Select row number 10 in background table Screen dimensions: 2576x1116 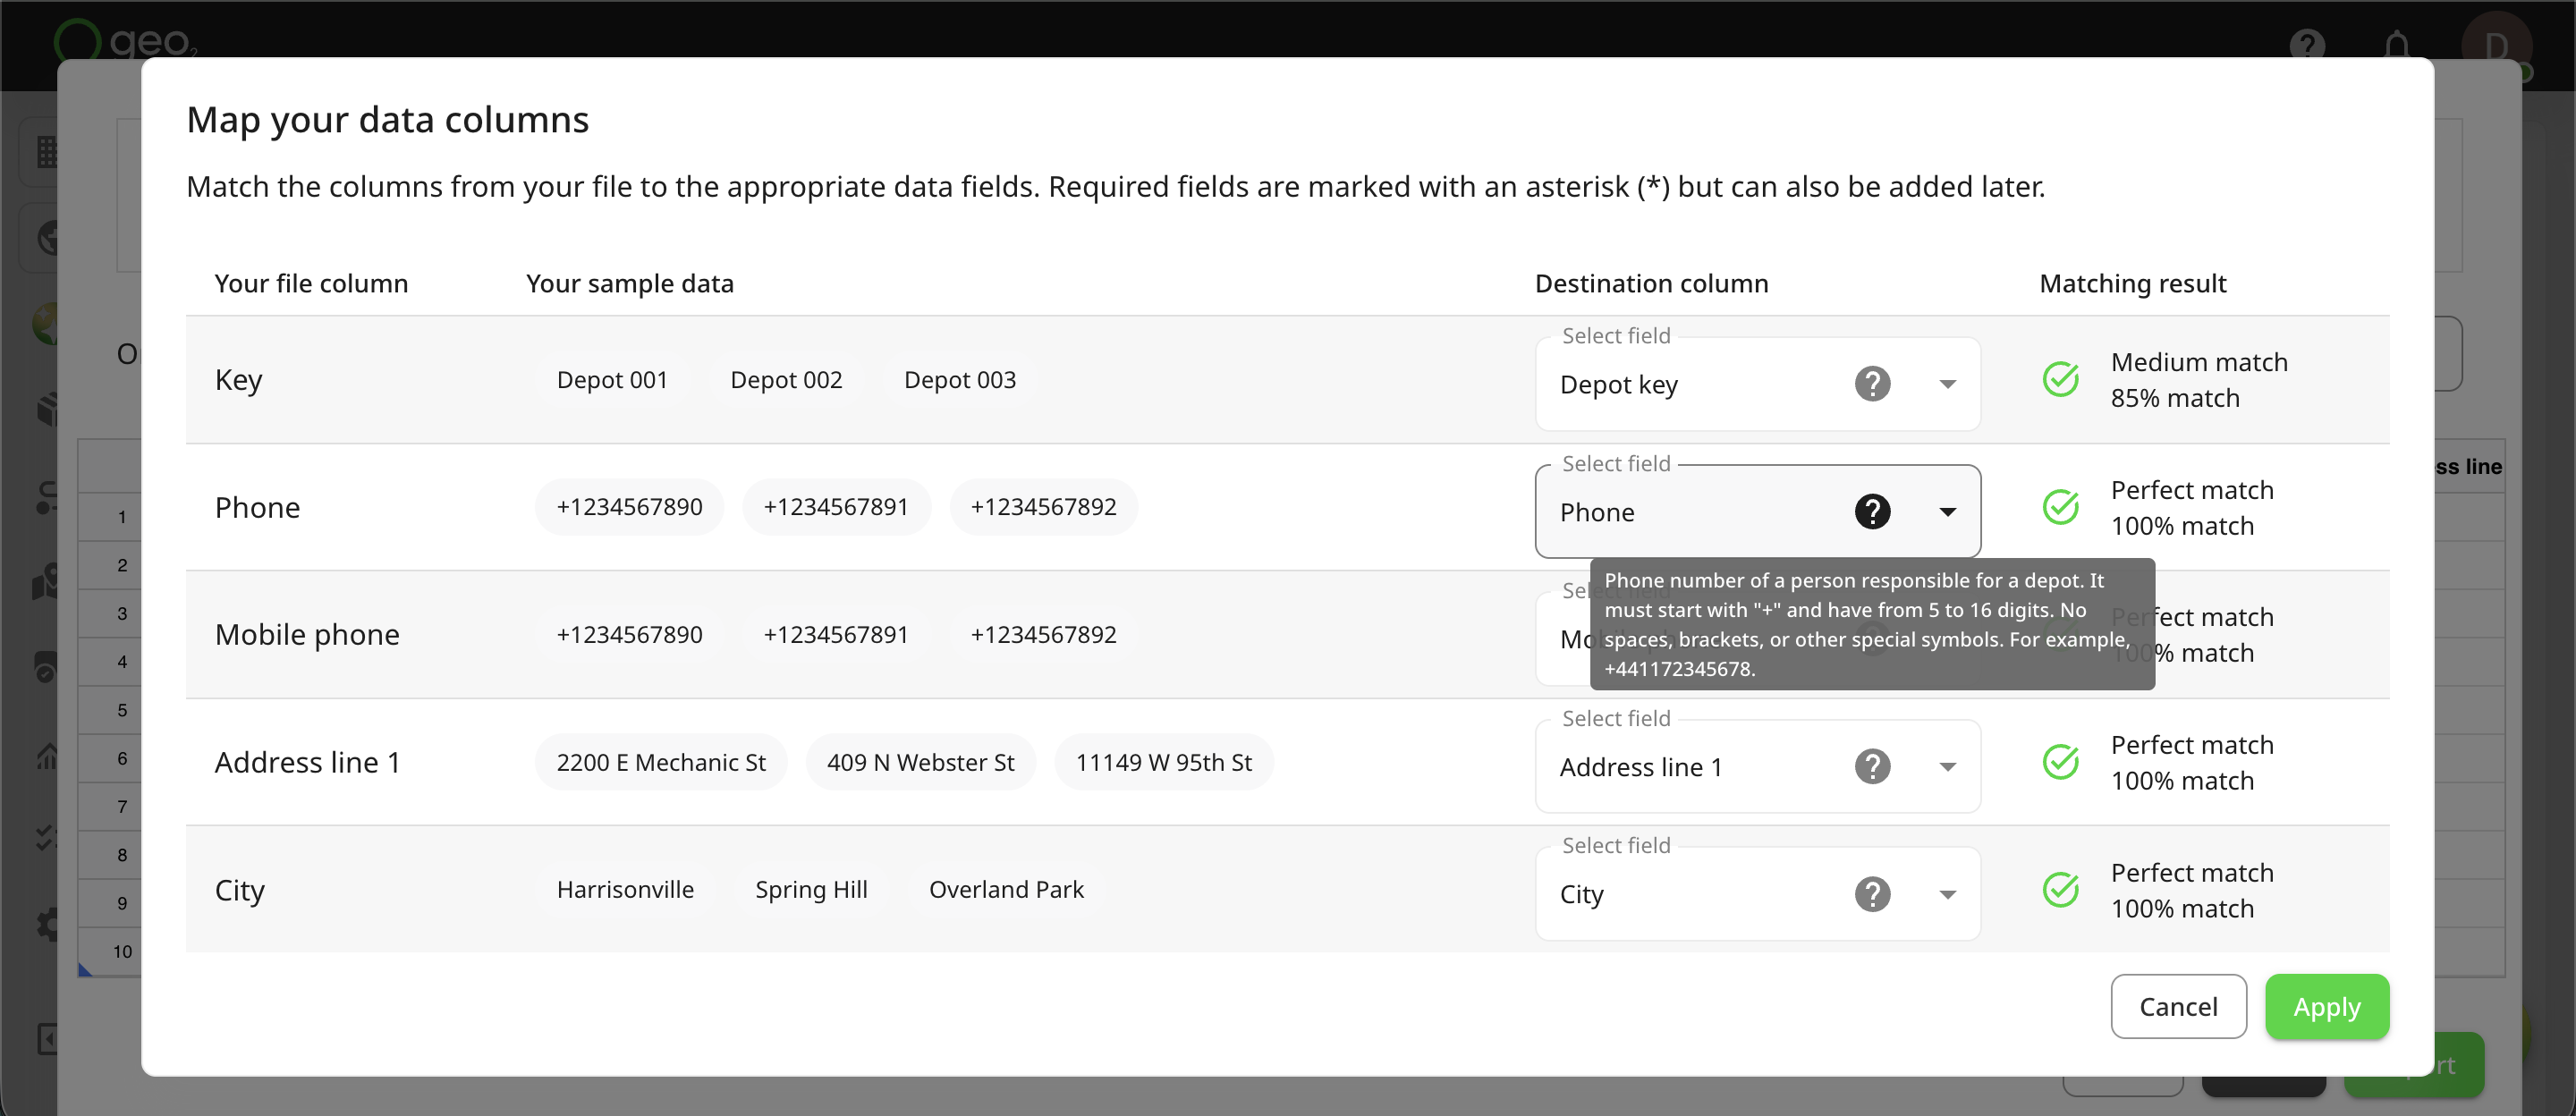[122, 951]
